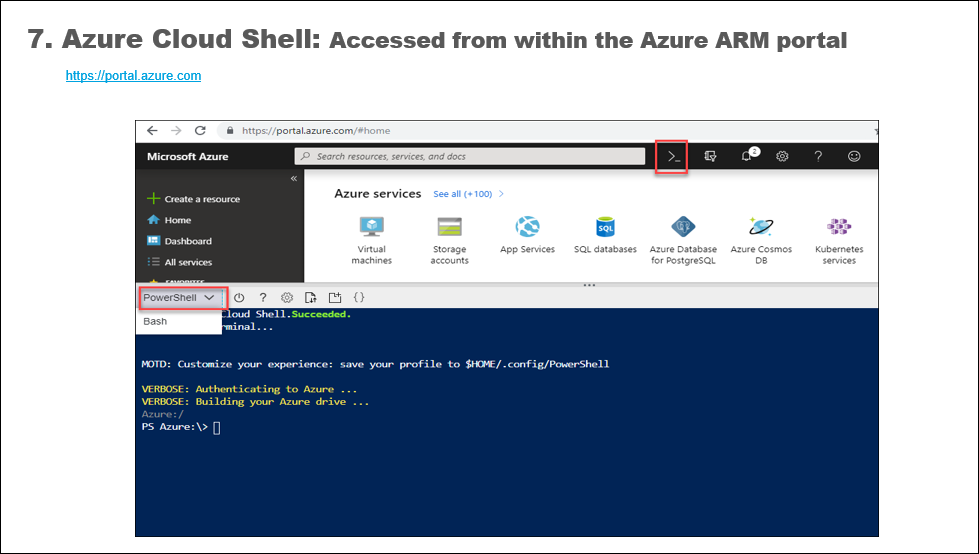Open the help question mark in top bar
979x554 pixels.
818,156
